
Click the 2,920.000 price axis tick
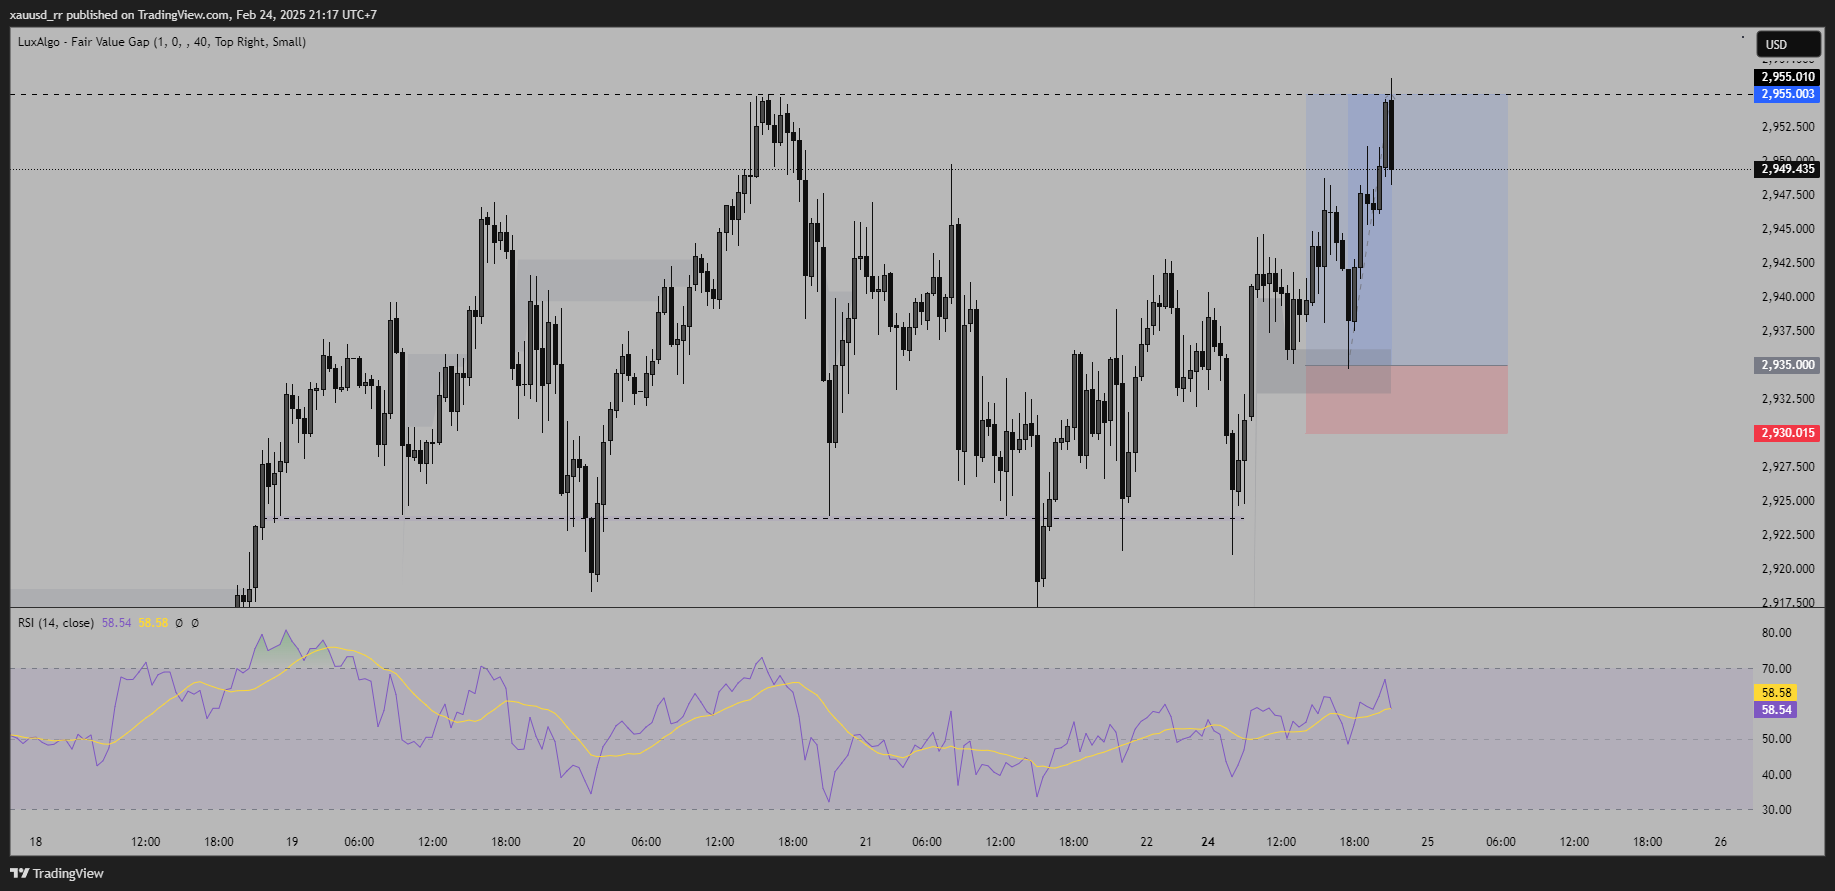click(x=1788, y=569)
